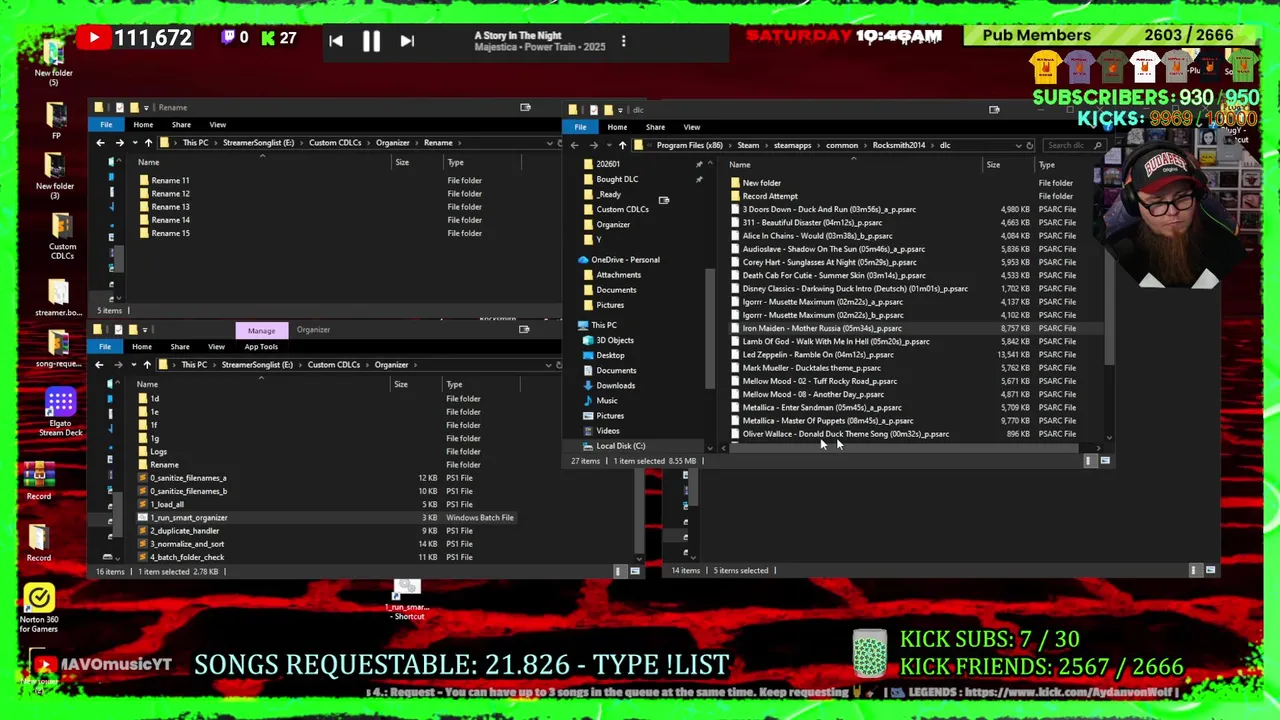
Task: Open music player overlay three-dot menu
Action: [623, 41]
